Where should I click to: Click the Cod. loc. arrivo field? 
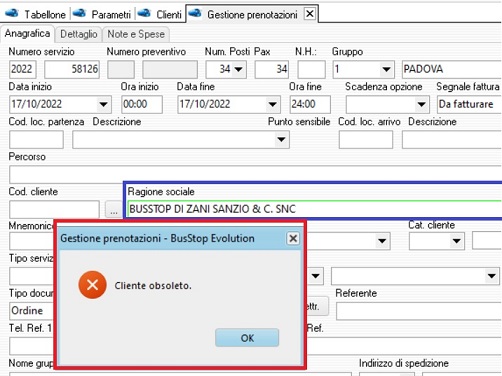point(366,139)
